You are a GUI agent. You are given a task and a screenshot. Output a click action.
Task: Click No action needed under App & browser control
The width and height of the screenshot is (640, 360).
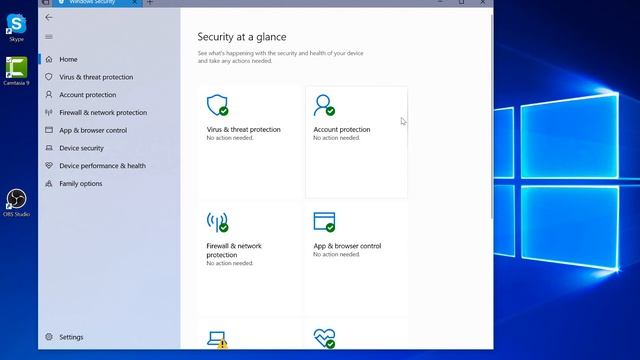336,254
